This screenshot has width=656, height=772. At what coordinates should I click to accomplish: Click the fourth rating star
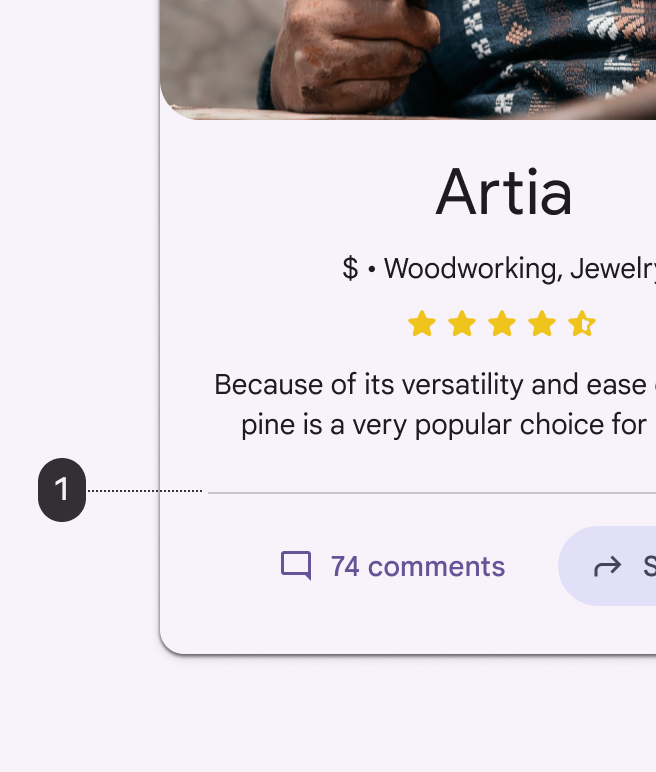[542, 324]
